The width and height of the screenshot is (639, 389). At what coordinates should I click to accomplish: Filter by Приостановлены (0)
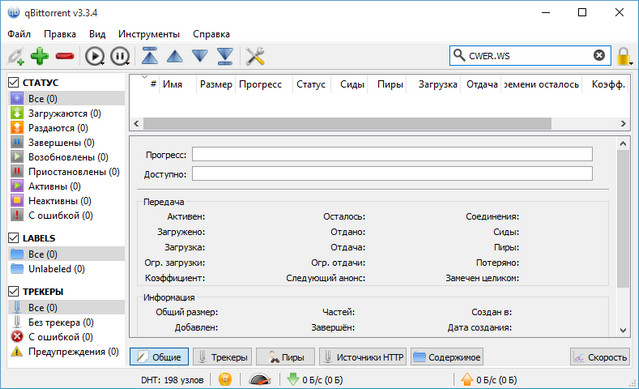(x=66, y=171)
